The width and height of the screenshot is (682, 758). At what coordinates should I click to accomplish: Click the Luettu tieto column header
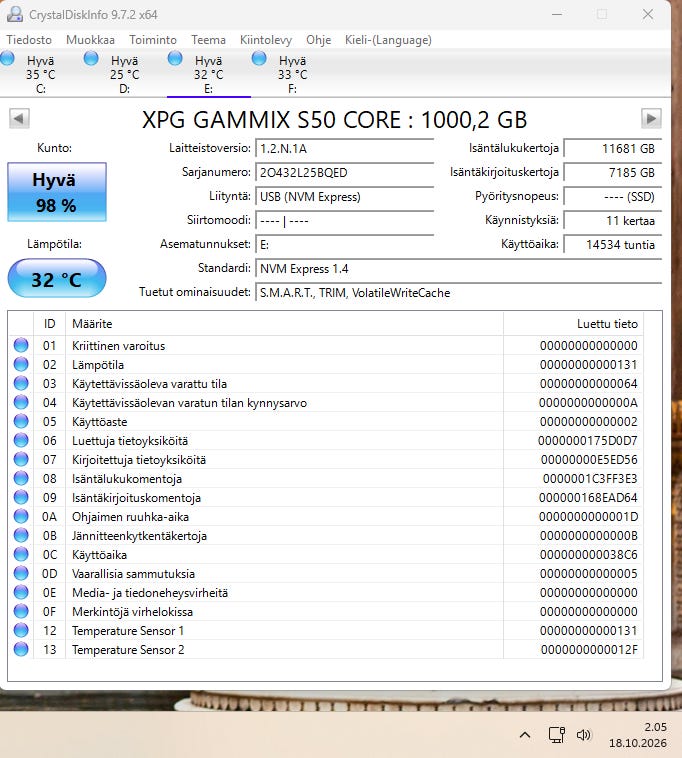click(573, 323)
